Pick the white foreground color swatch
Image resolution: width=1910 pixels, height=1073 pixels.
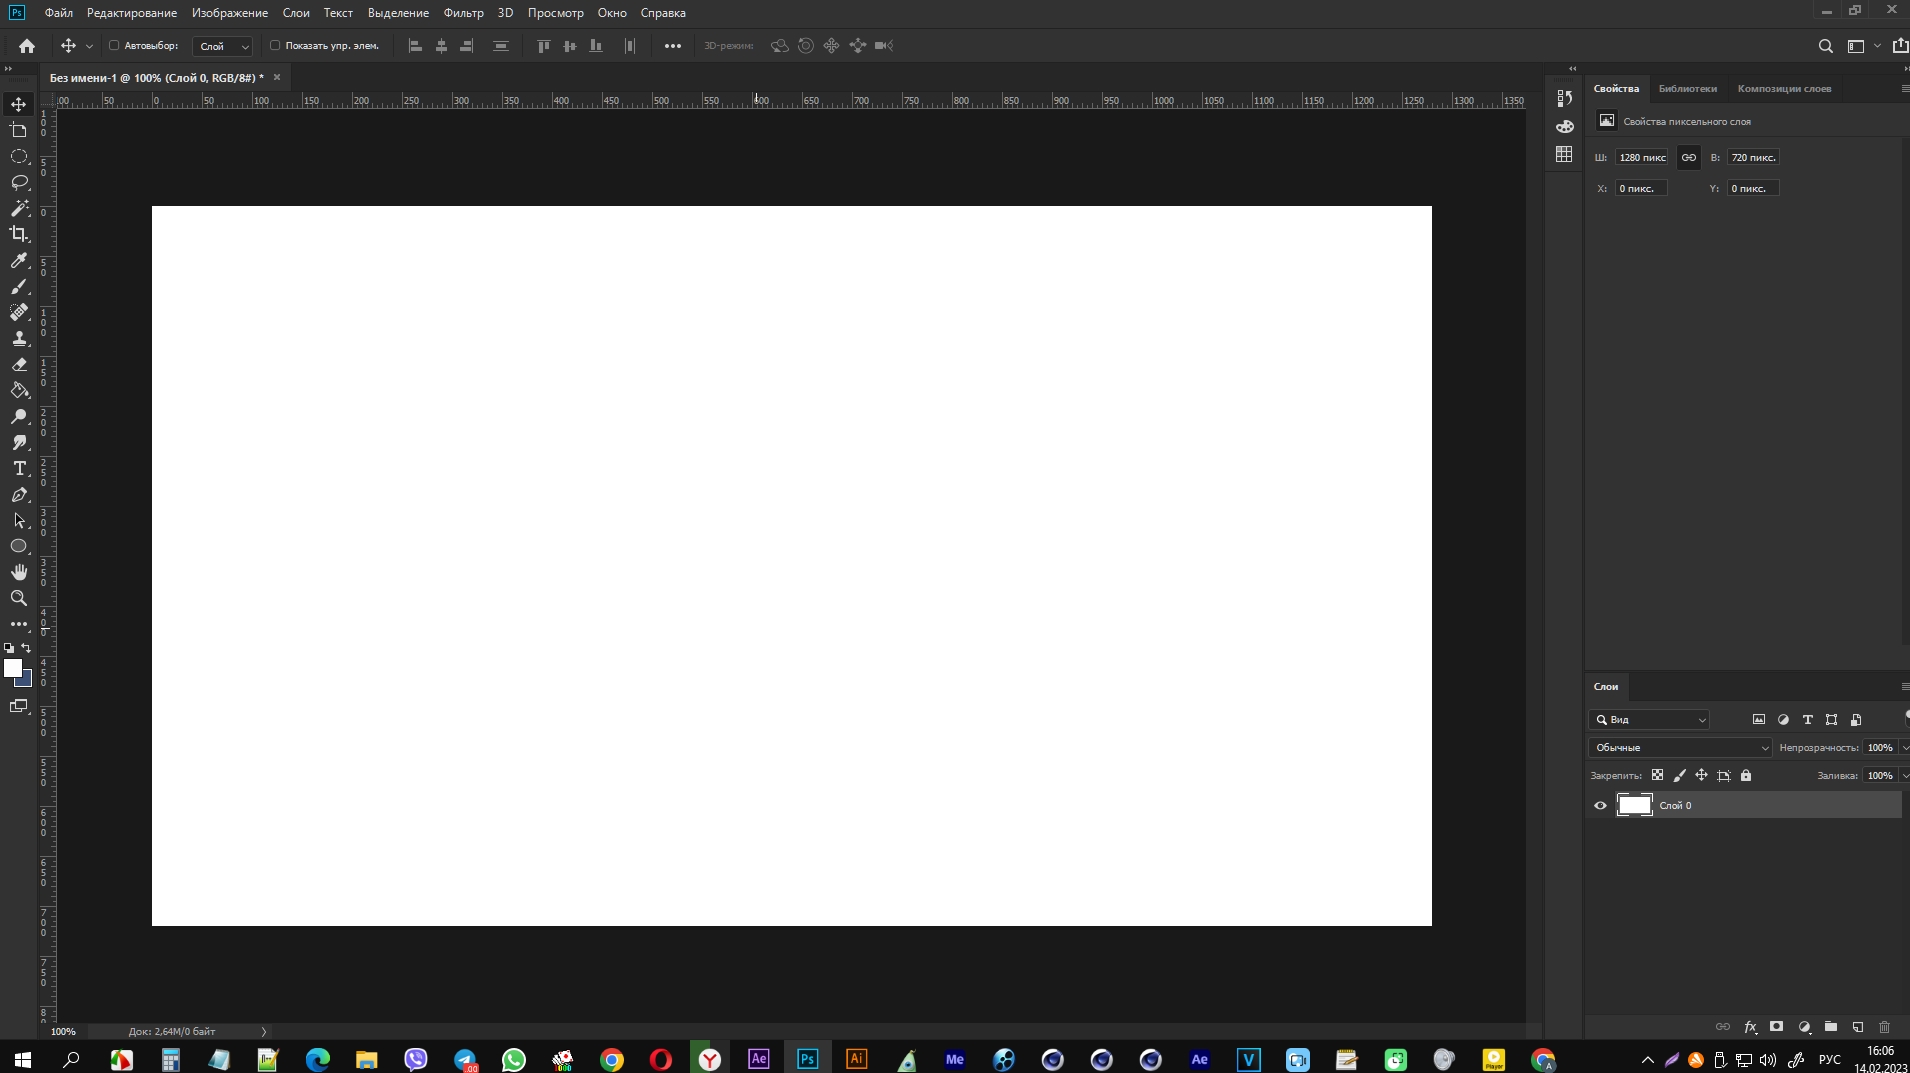[x=13, y=668]
